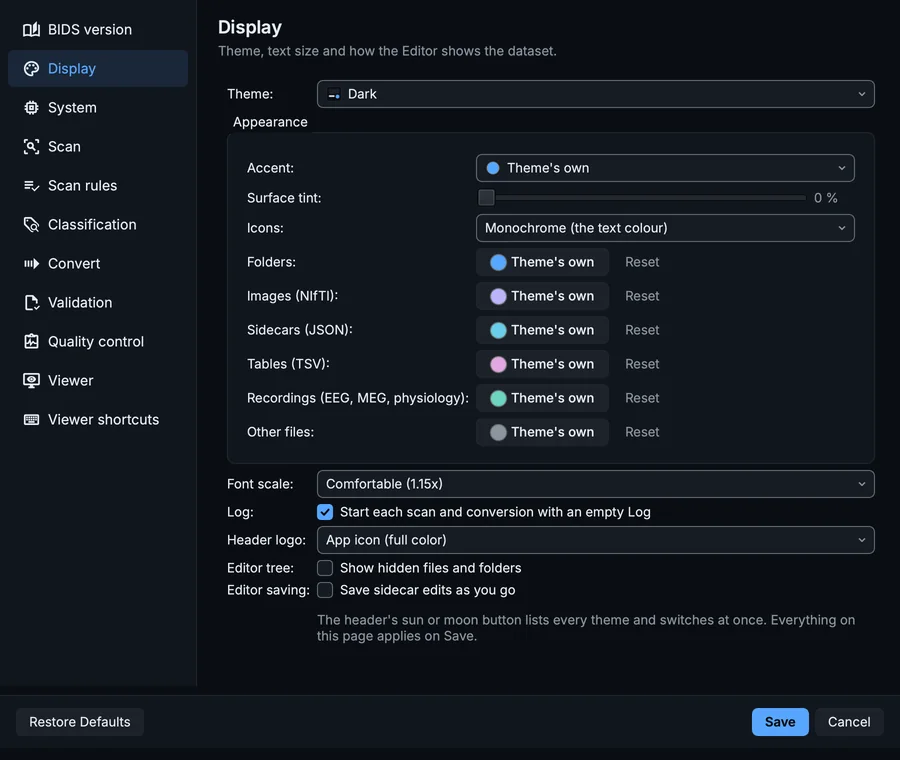900x760 pixels.
Task: Click chevron on Header logo combo box
Action: coord(862,540)
